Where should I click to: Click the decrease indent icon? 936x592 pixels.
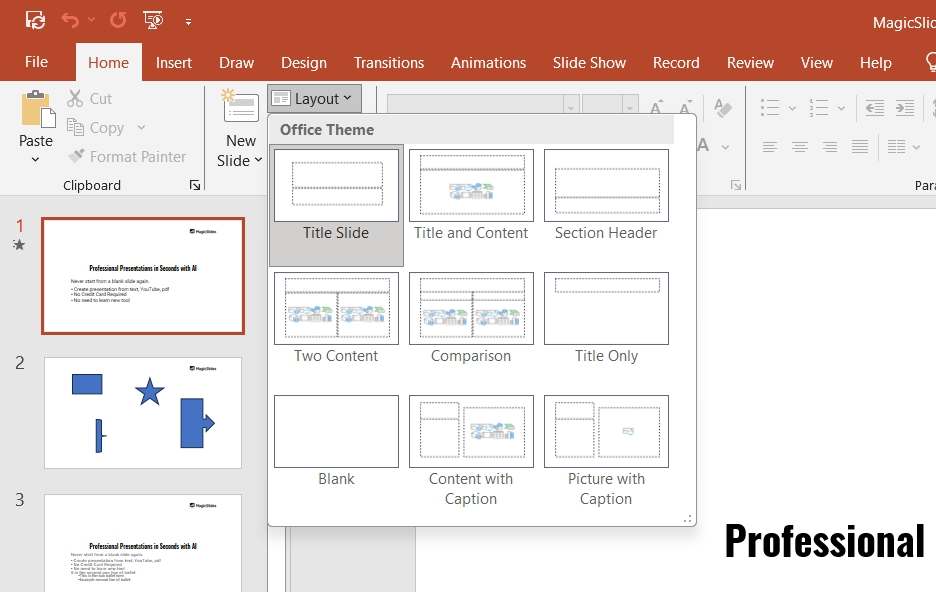pyautogui.click(x=874, y=108)
